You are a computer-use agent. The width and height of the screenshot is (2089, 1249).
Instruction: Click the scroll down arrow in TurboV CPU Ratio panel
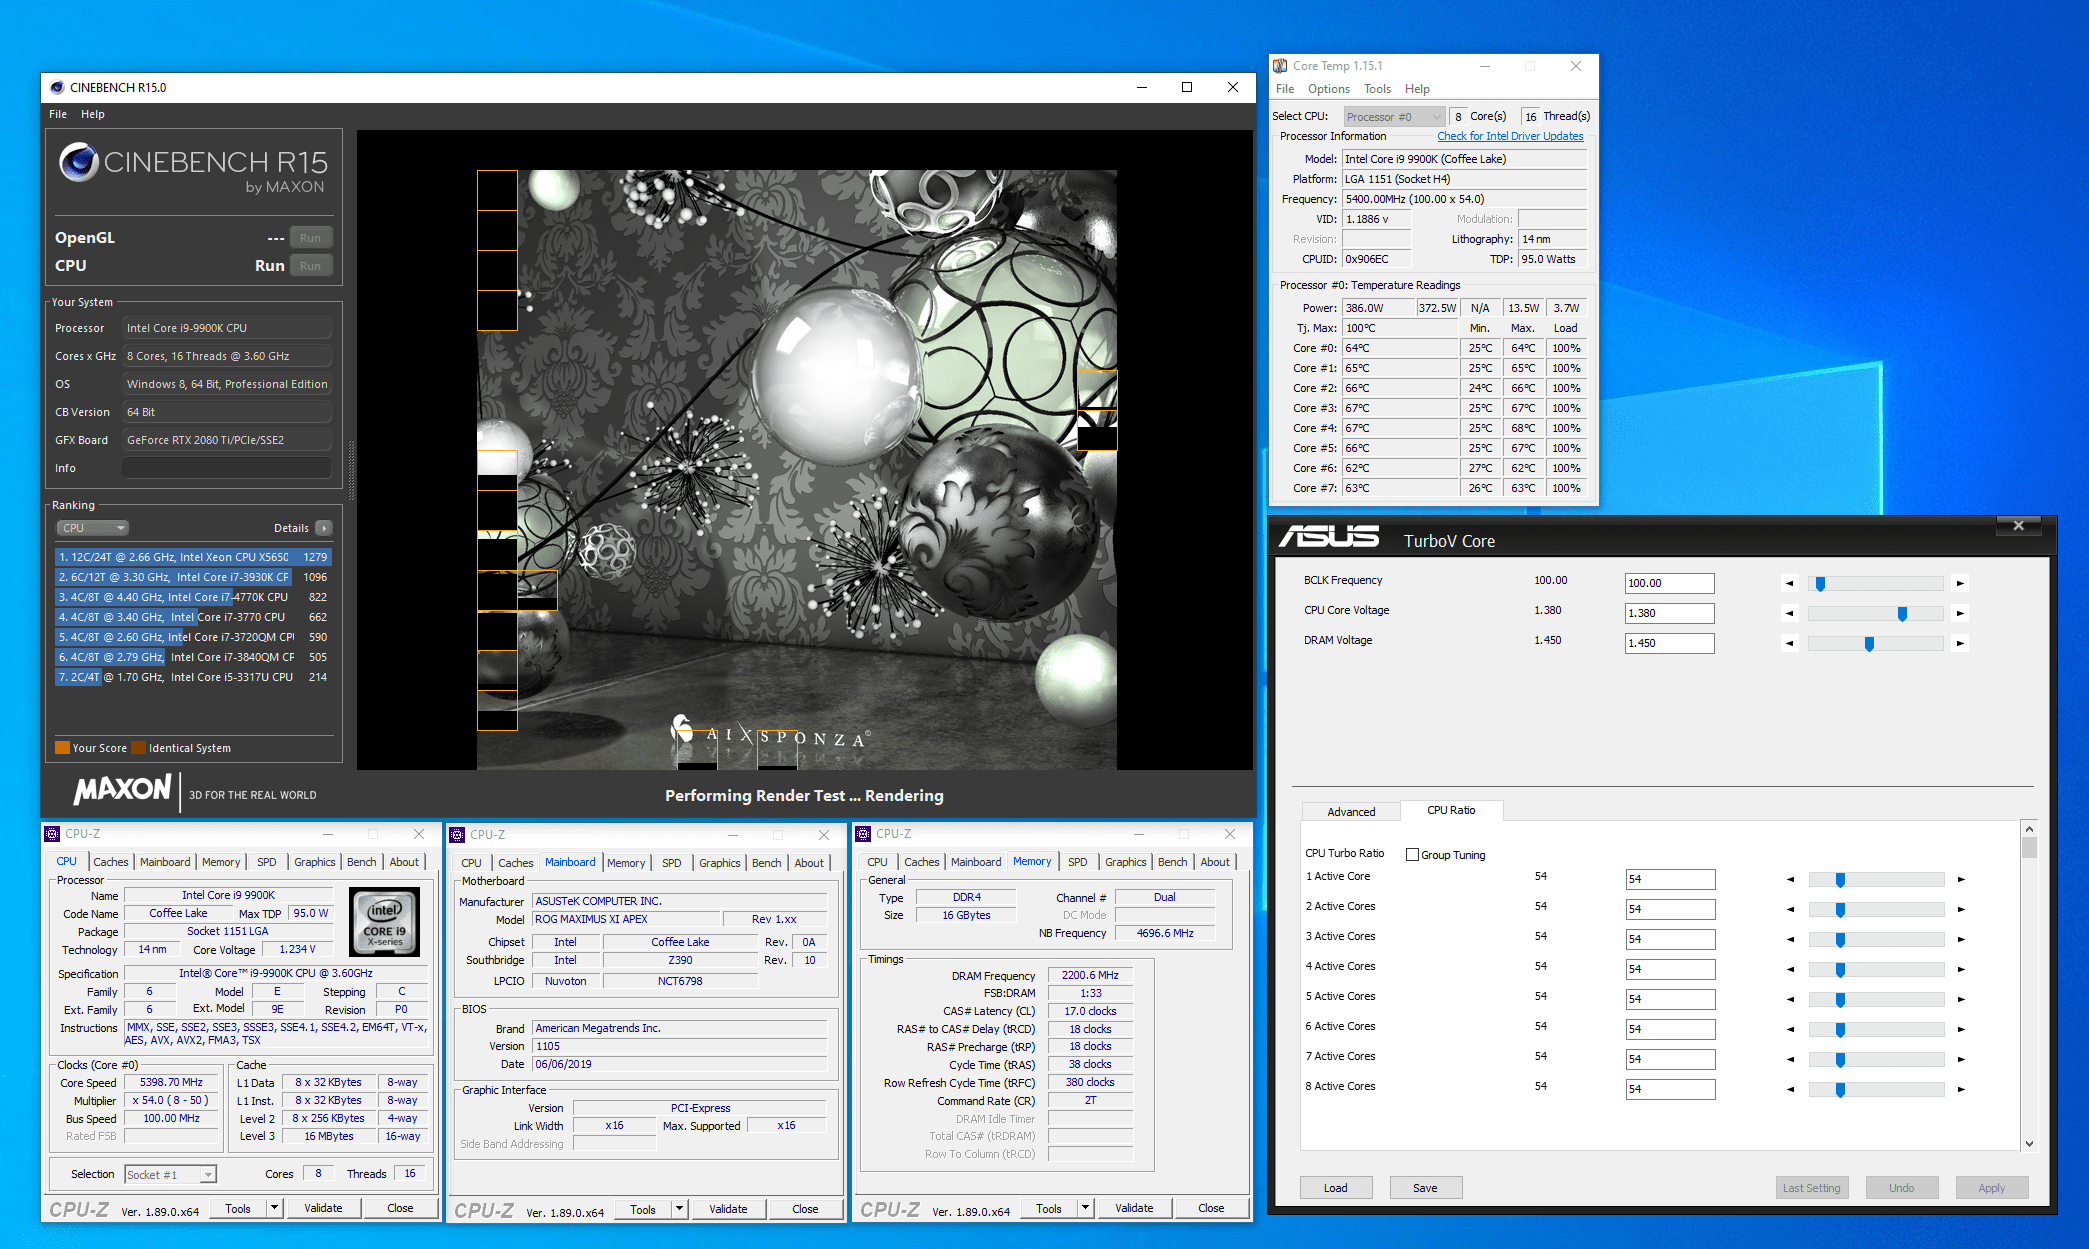coord(2029,1143)
